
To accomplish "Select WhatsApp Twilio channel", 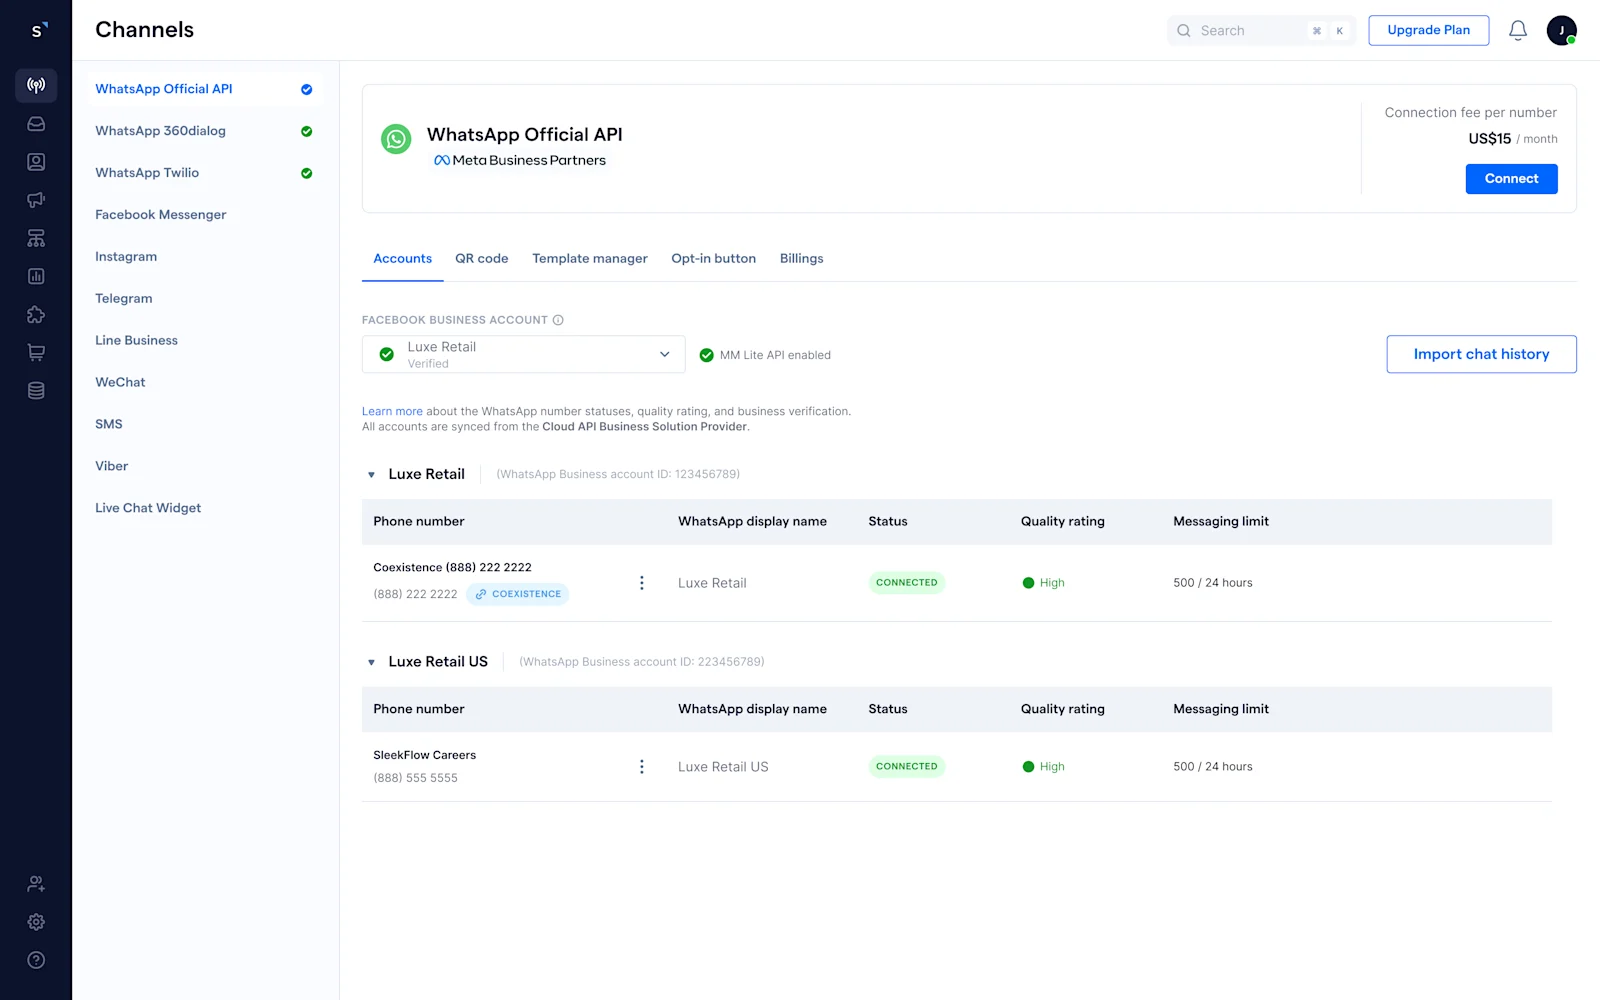I will [x=204, y=173].
